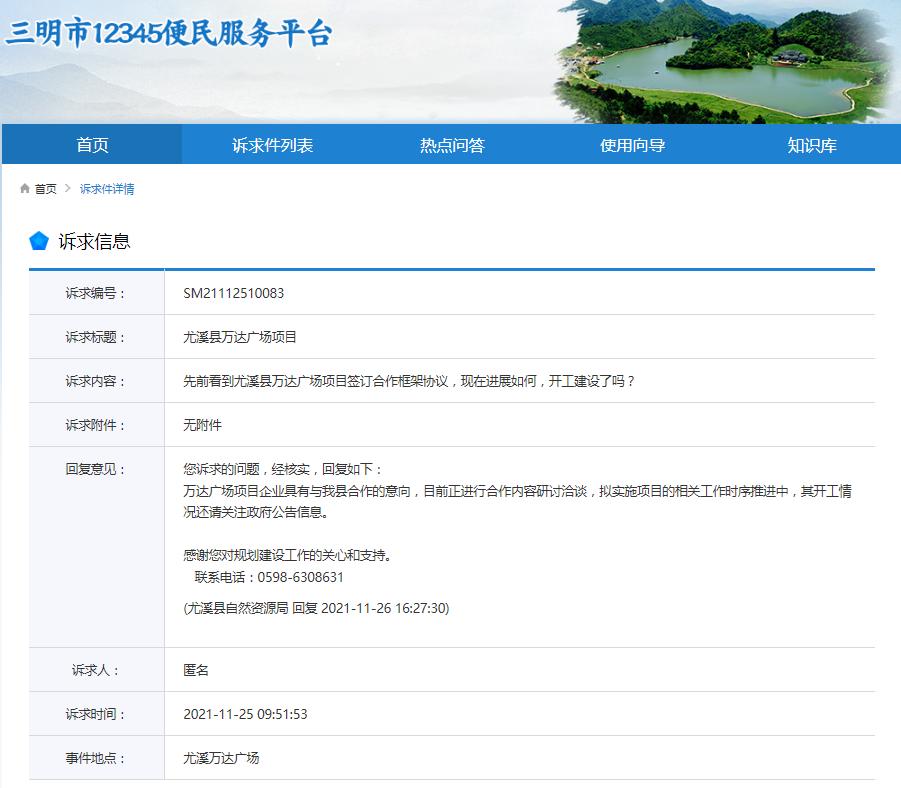
Task: Switch to the 知识库 tab
Action: pos(812,145)
